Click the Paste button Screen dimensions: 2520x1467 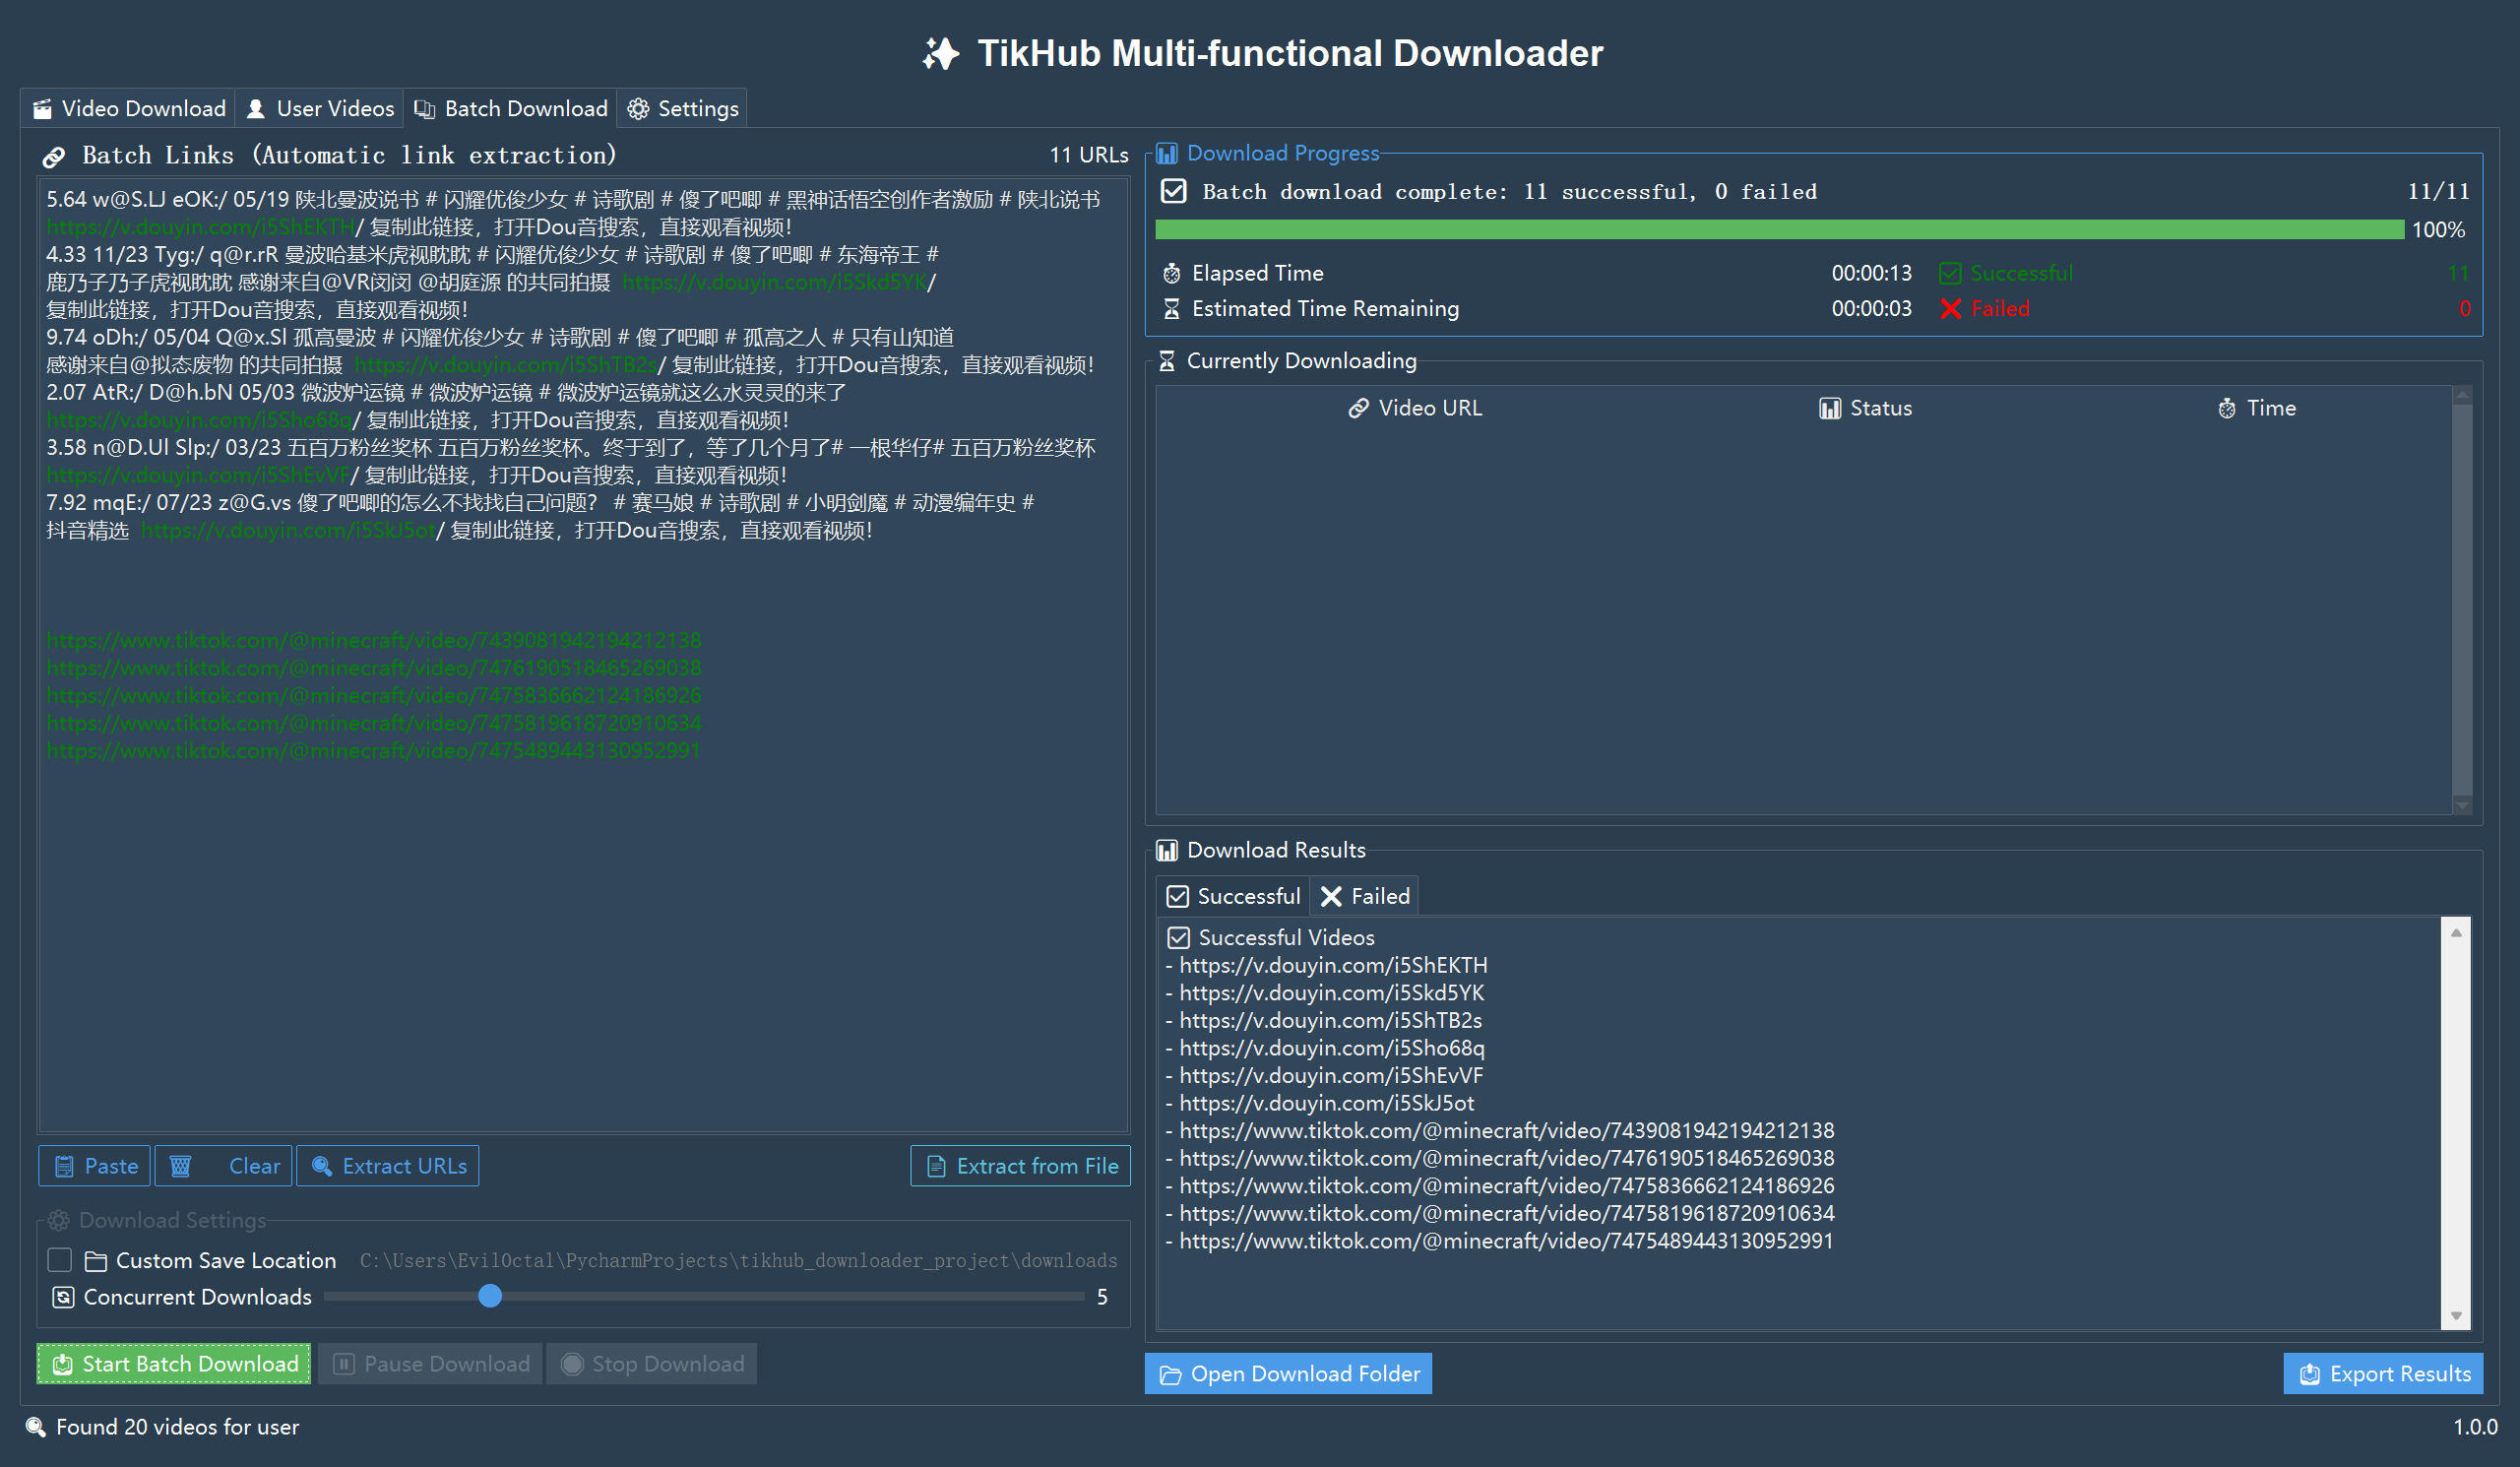pos(95,1166)
